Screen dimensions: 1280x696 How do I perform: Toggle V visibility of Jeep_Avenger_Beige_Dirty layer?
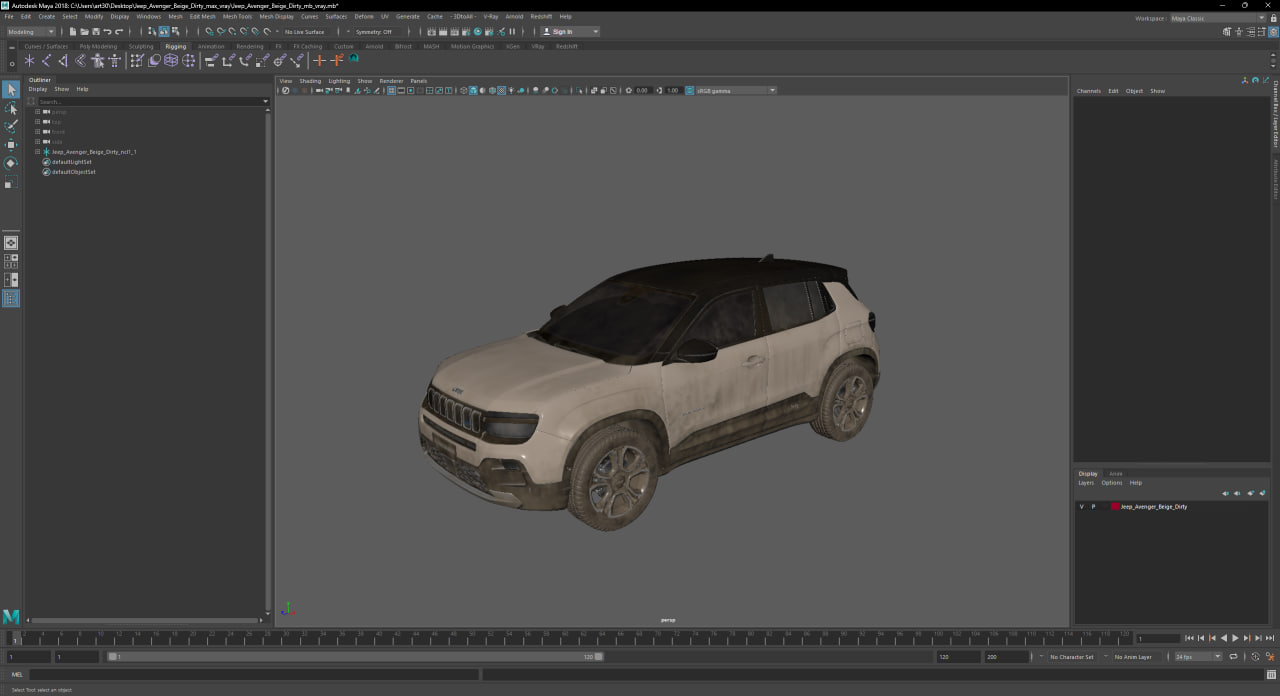[1081, 507]
